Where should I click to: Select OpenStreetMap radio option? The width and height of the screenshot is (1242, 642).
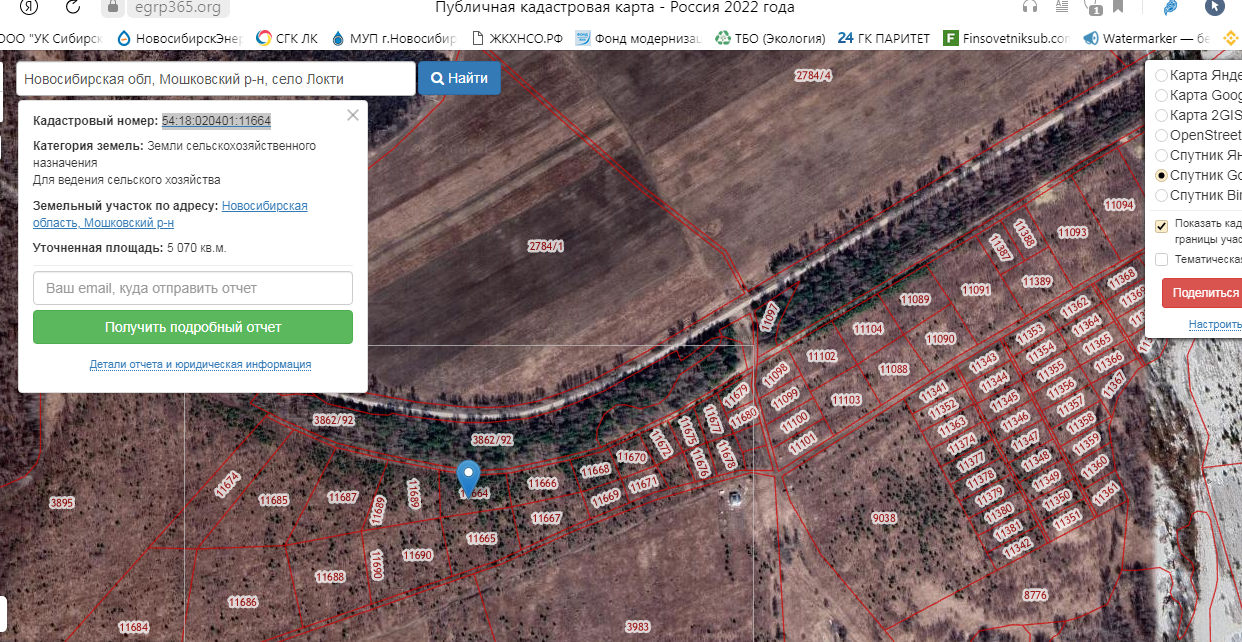[x=1161, y=135]
